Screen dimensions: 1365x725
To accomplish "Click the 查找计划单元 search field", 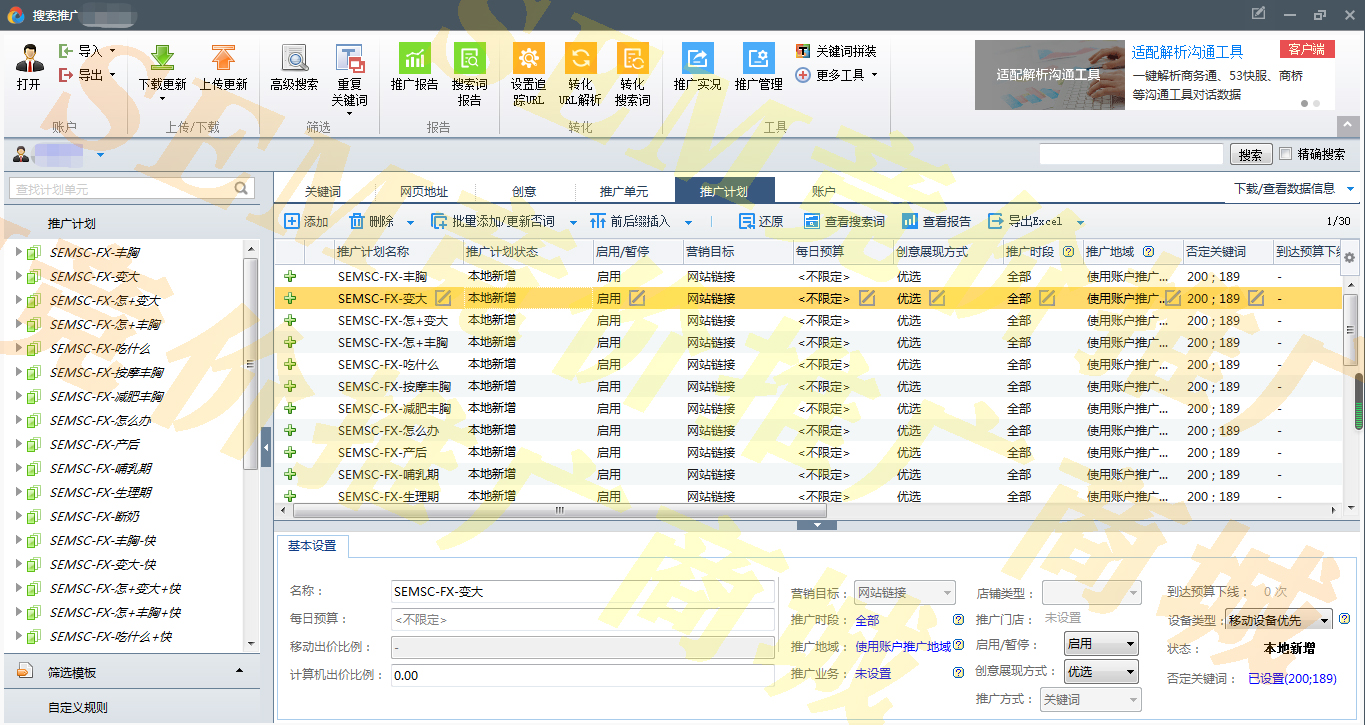I will (122, 189).
